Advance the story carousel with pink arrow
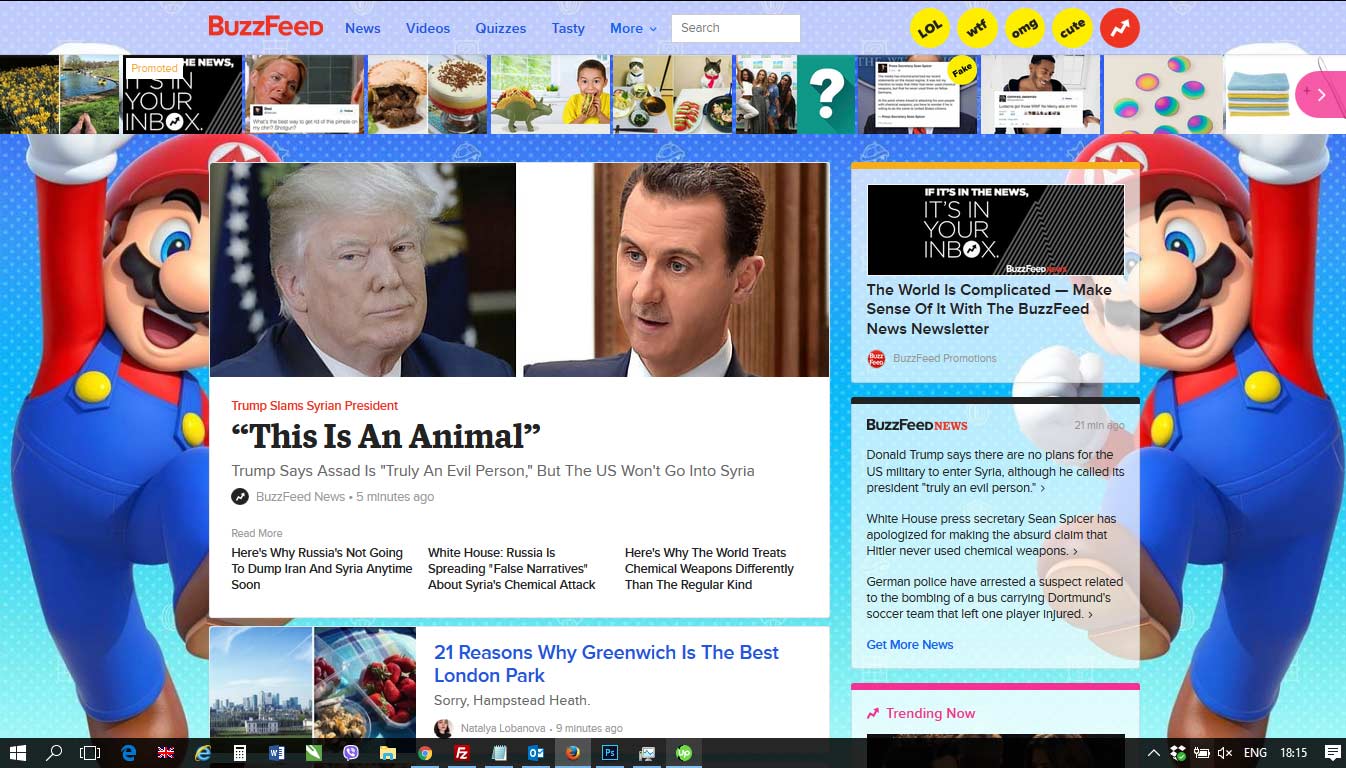Screen dimensions: 1346x768 [1320, 95]
